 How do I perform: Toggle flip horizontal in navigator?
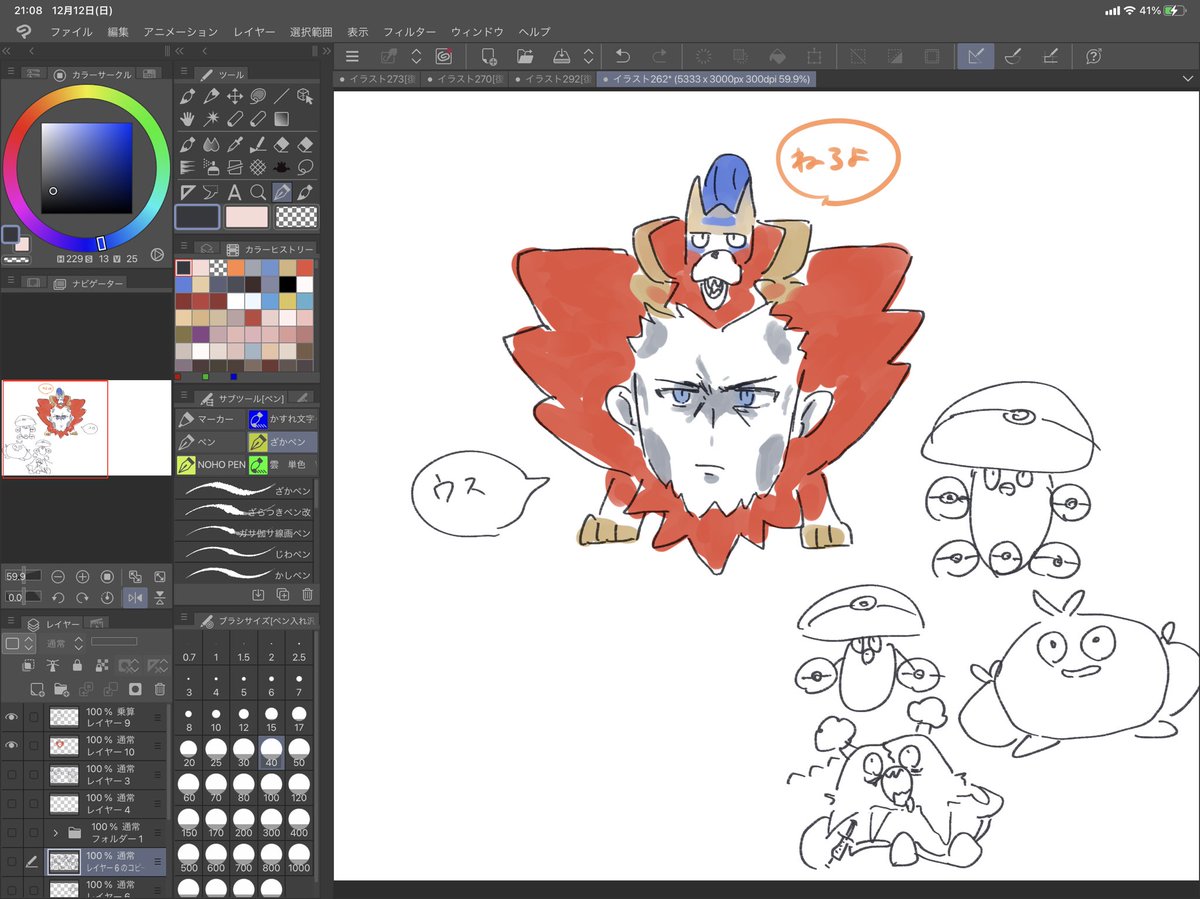click(133, 597)
